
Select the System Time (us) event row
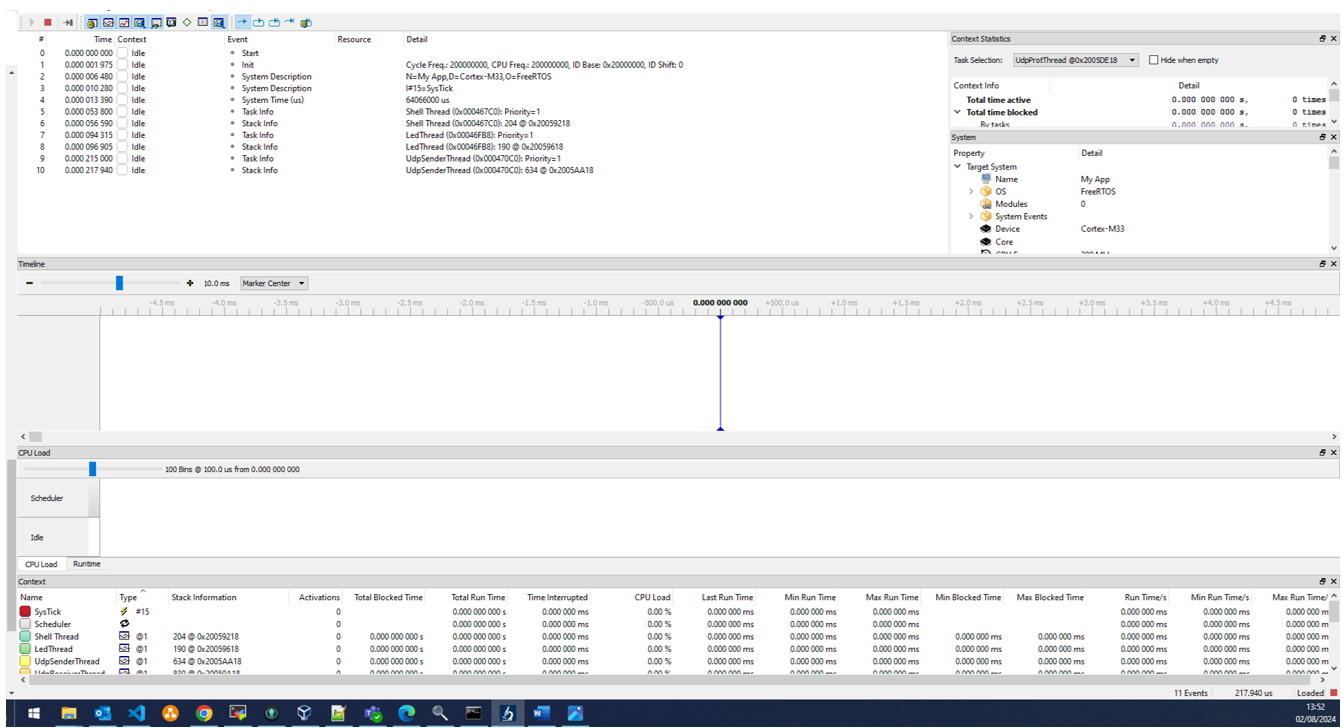click(483, 100)
